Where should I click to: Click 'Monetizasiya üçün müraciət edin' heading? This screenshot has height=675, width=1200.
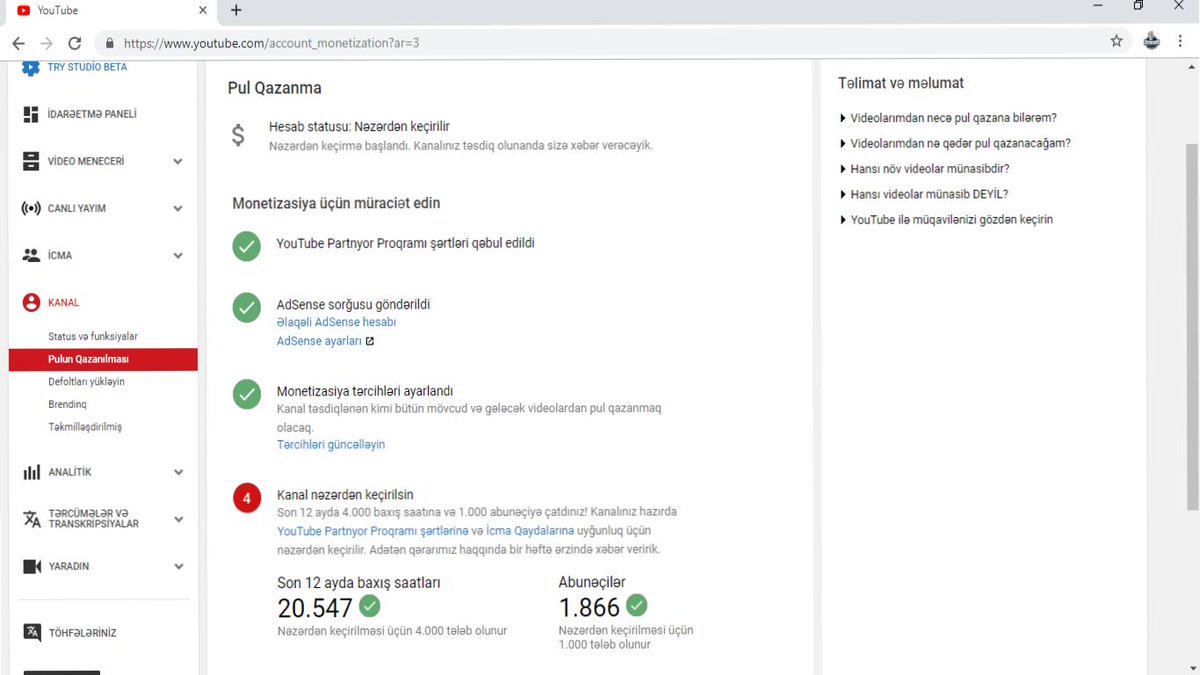tap(336, 203)
